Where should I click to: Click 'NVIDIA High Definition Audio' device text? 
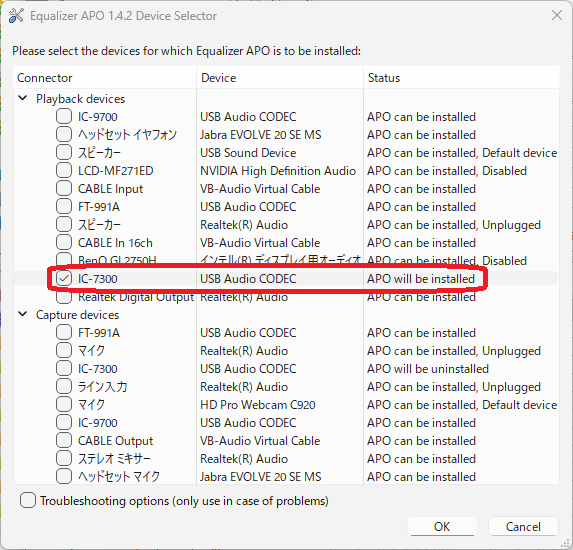coord(278,171)
